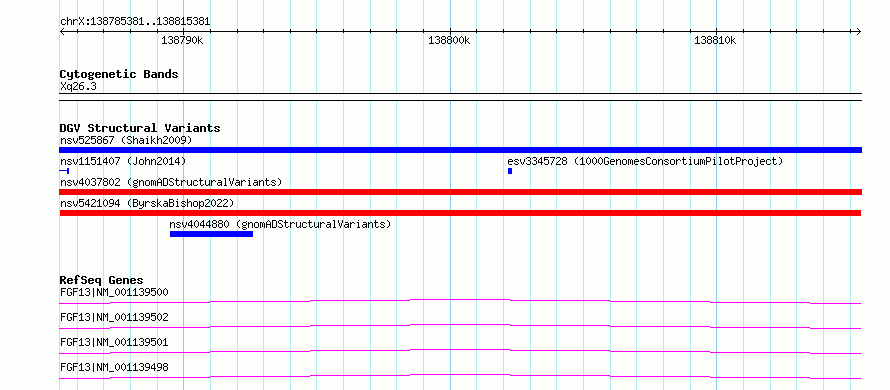The height and width of the screenshot is (390, 890).
Task: Click the 138800k ruler label
Action: click(x=450, y=40)
